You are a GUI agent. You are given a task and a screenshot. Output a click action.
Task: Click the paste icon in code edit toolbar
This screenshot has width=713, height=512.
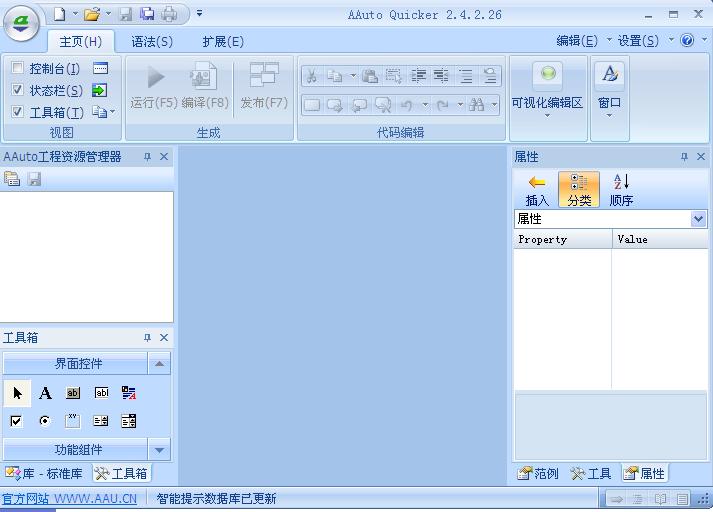tap(370, 76)
